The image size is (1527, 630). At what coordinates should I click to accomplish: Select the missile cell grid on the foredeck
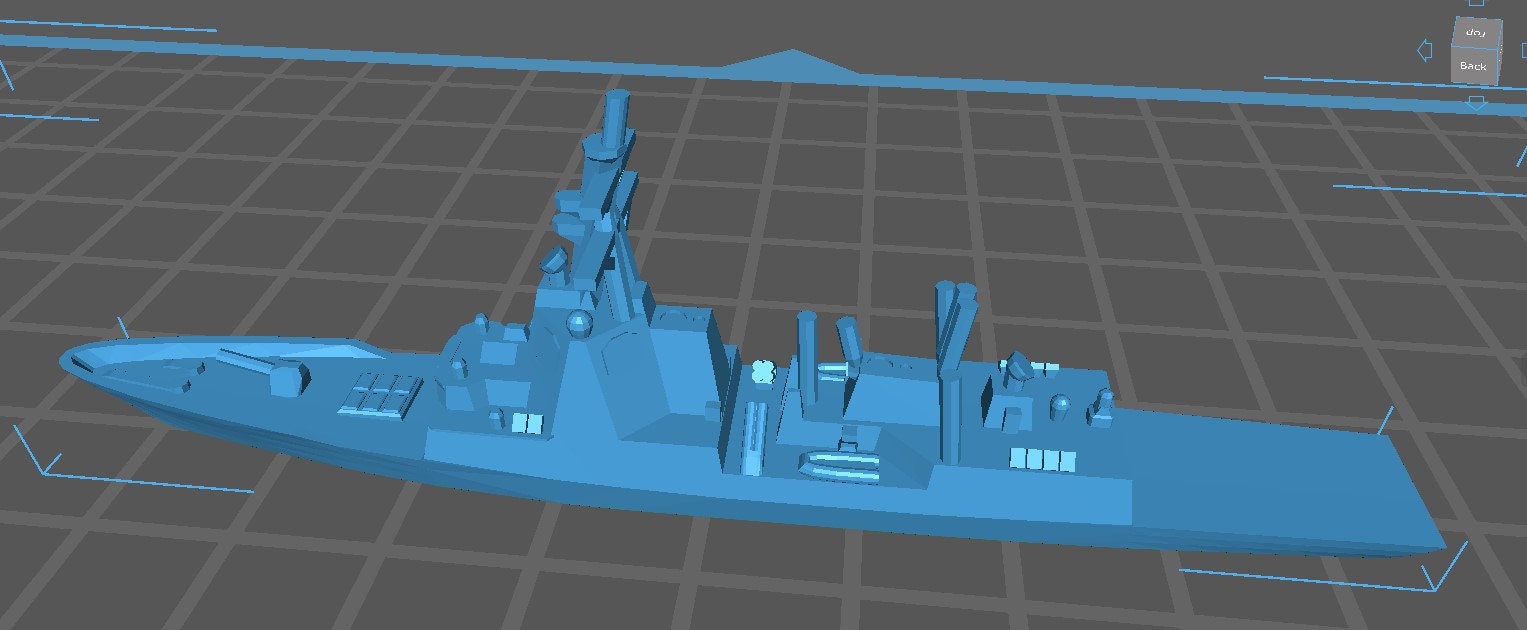379,392
